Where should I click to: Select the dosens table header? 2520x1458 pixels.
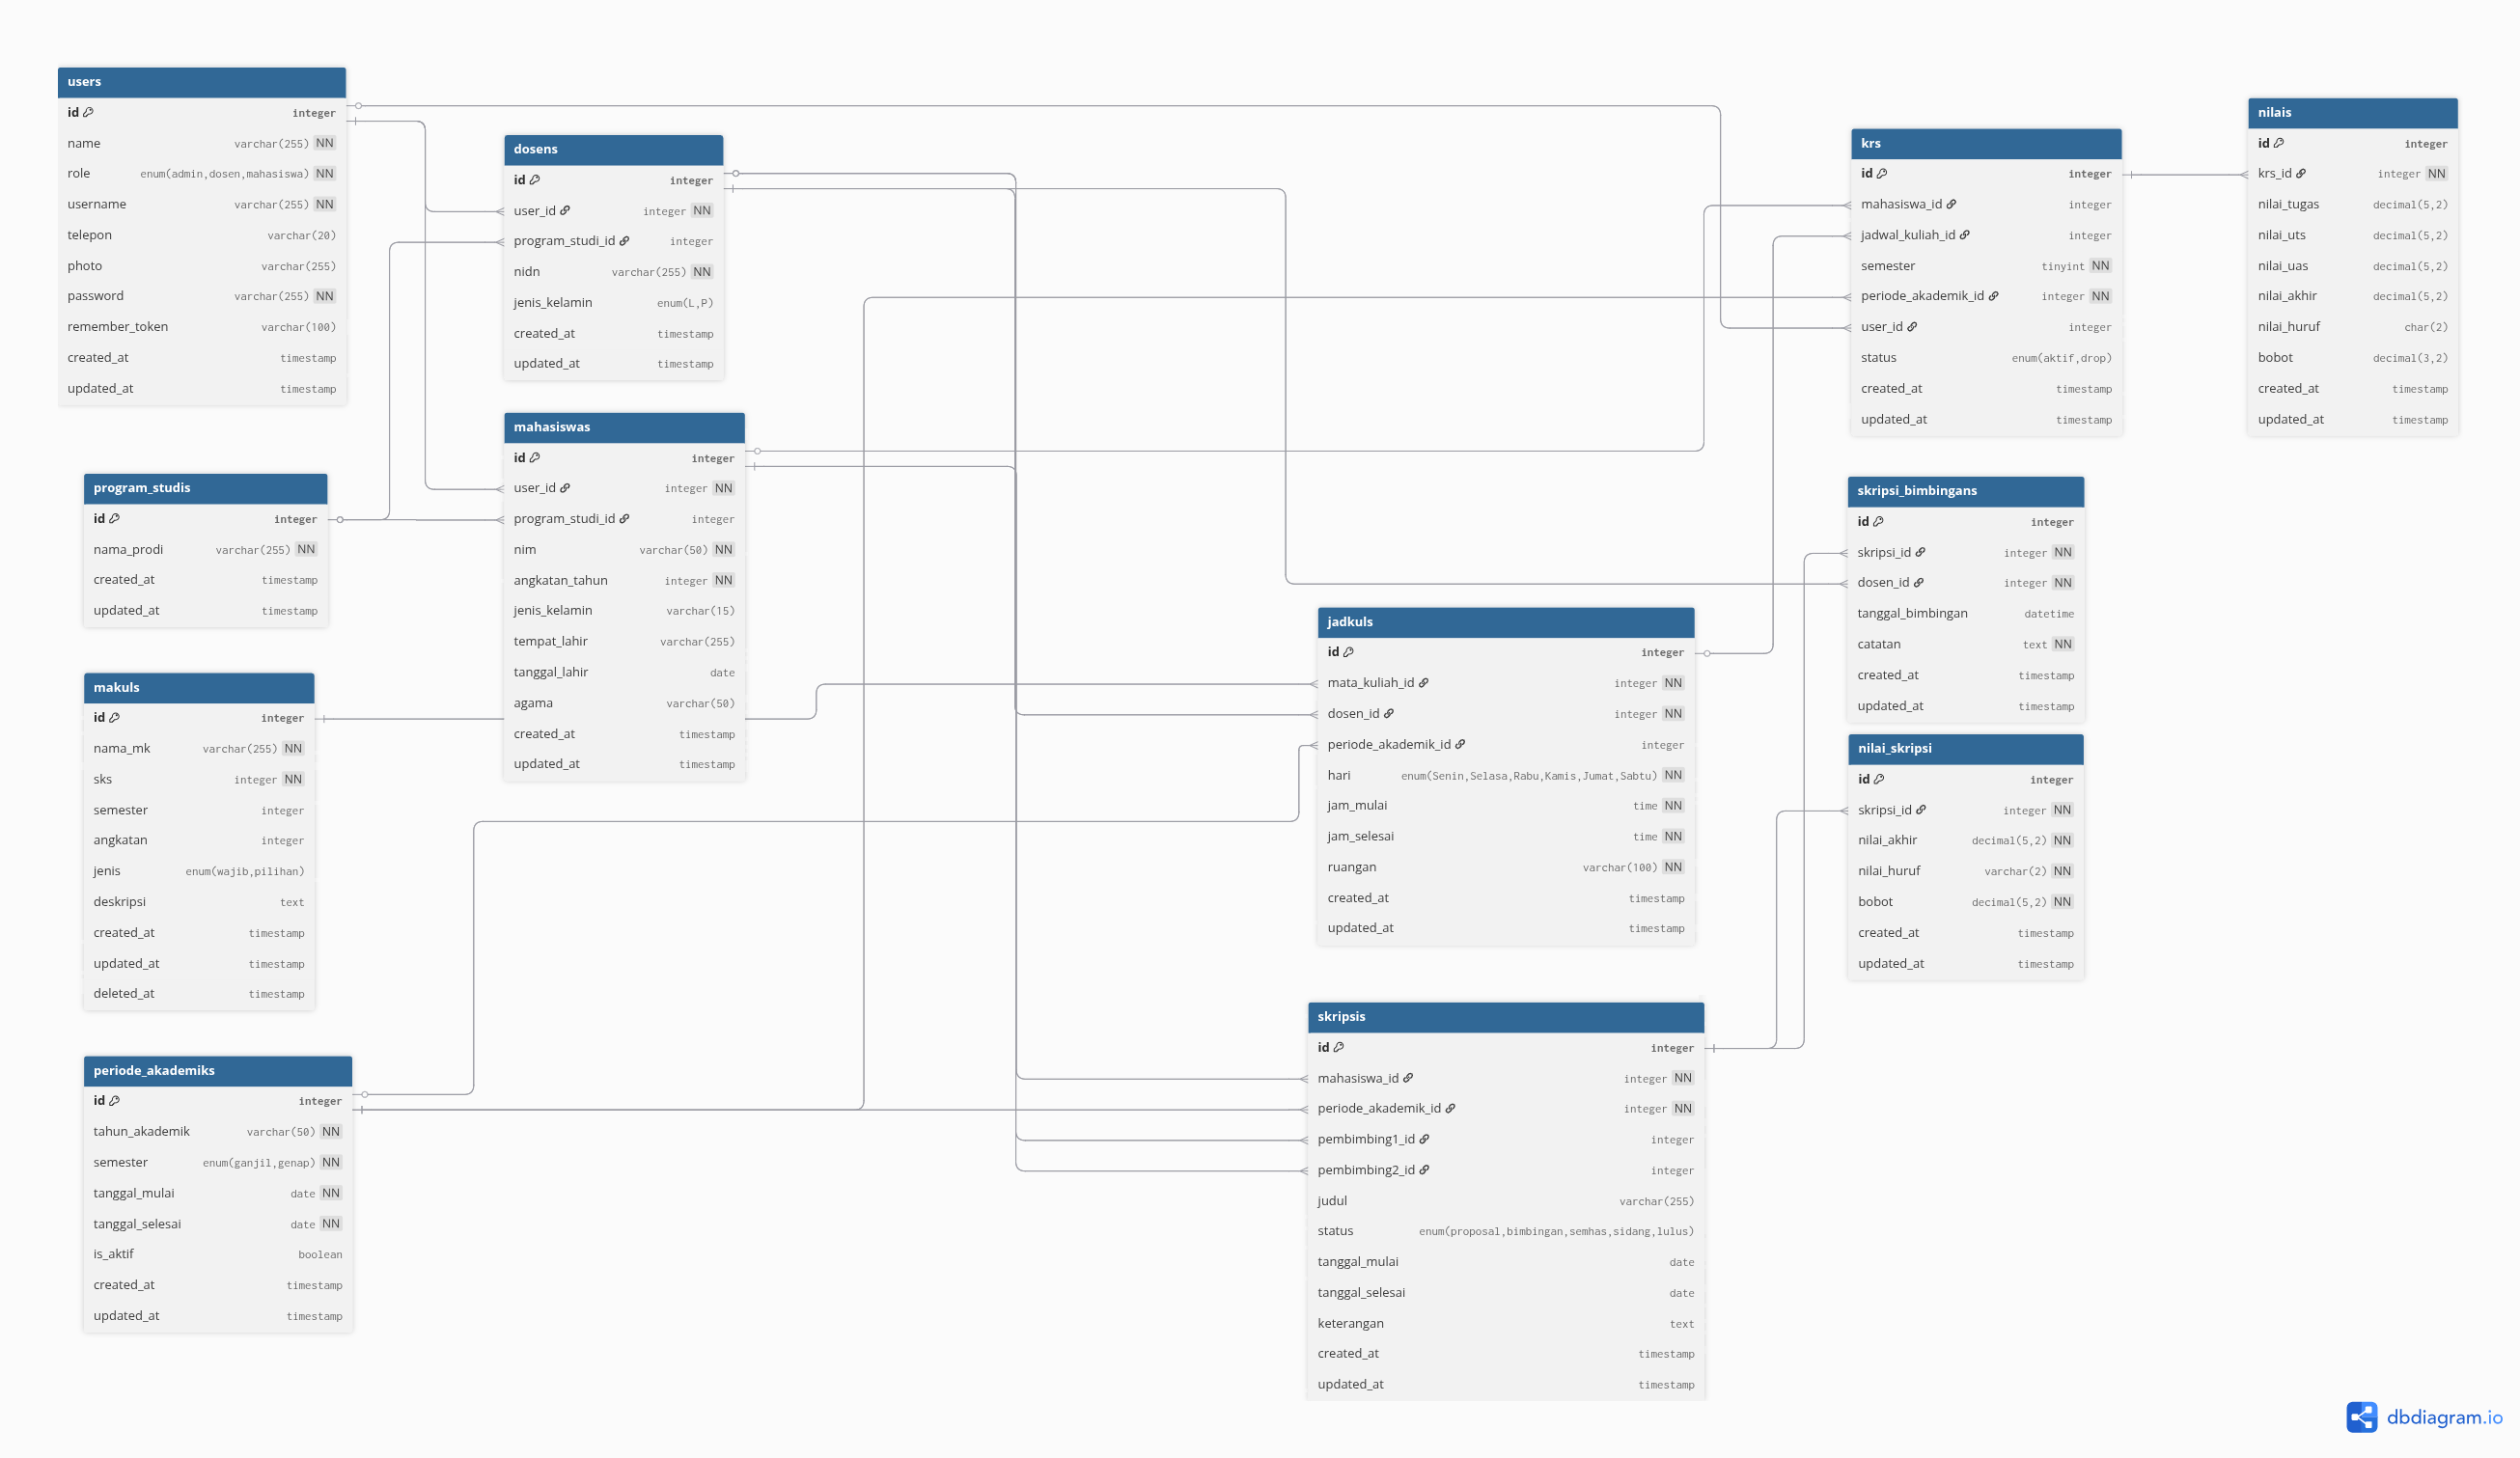613,149
